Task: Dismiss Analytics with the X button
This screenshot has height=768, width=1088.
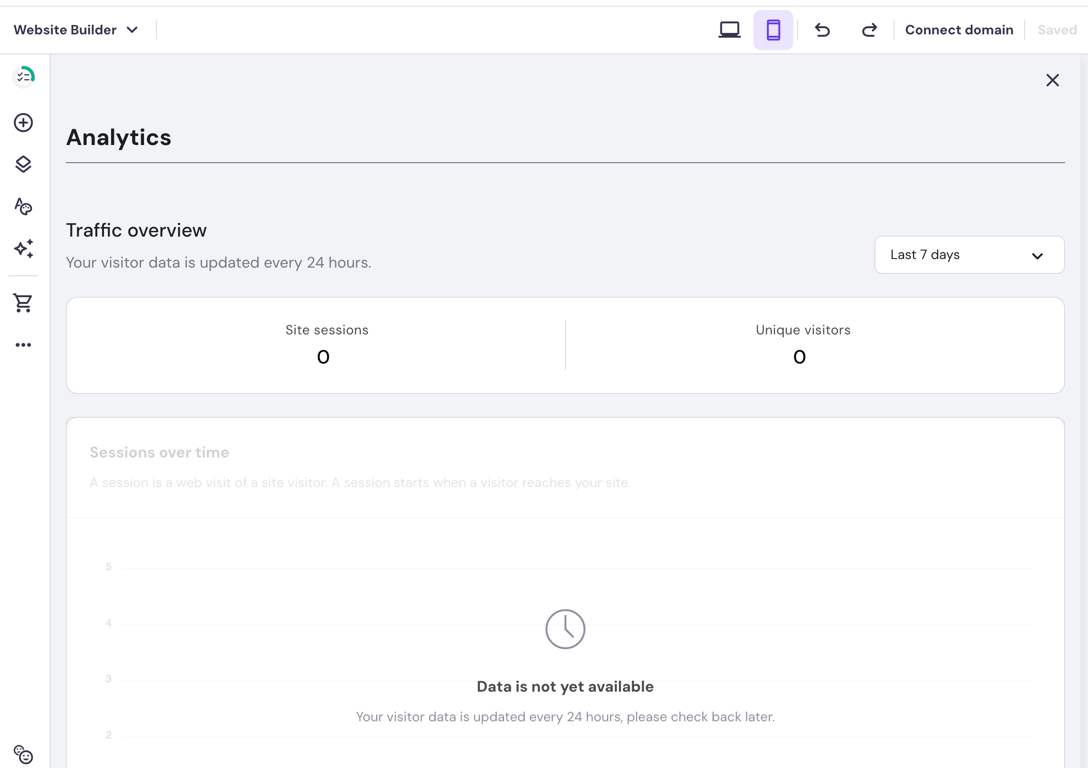Action: point(1052,80)
